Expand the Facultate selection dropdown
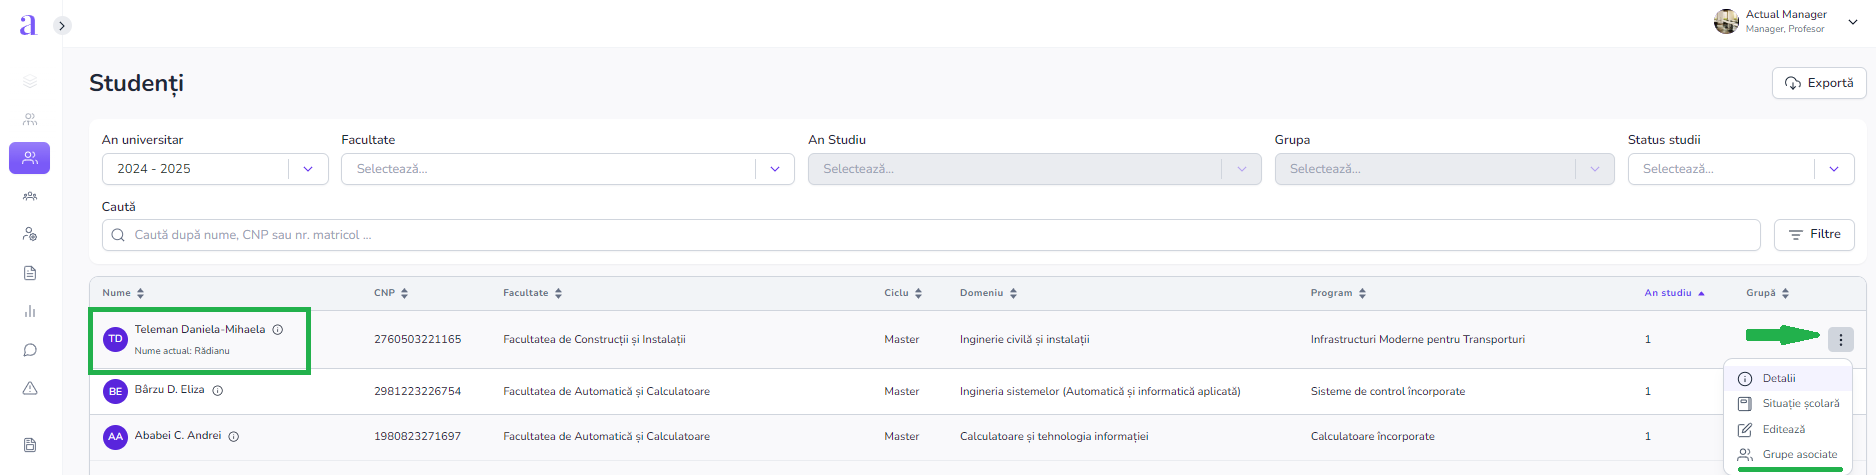 (561, 169)
